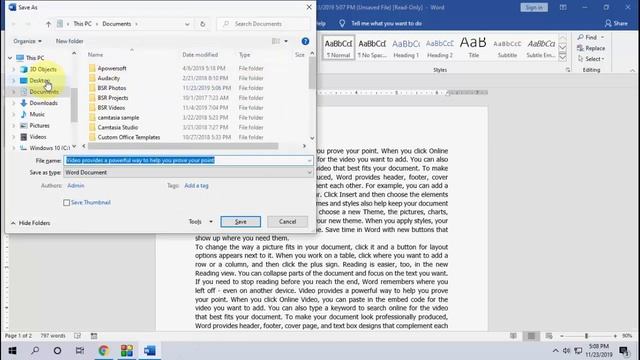
Task: Click zoom slider in Word status bar
Action: (587, 336)
